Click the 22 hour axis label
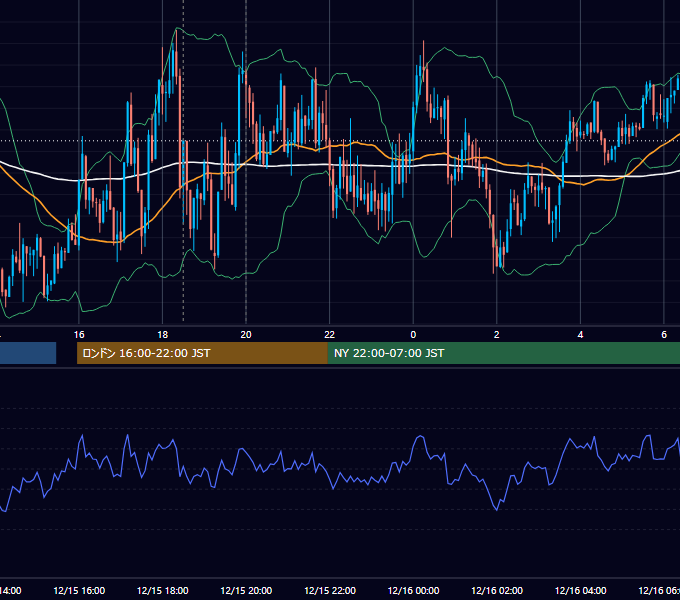This screenshot has height=600, width=680. (330, 335)
